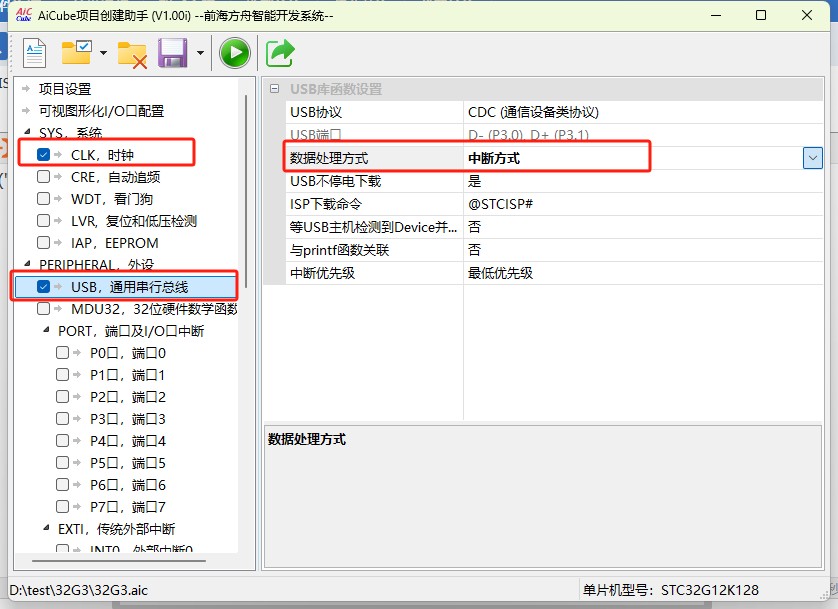Toggle the CLK clock checkbox
838x609 pixels.
tap(43, 154)
